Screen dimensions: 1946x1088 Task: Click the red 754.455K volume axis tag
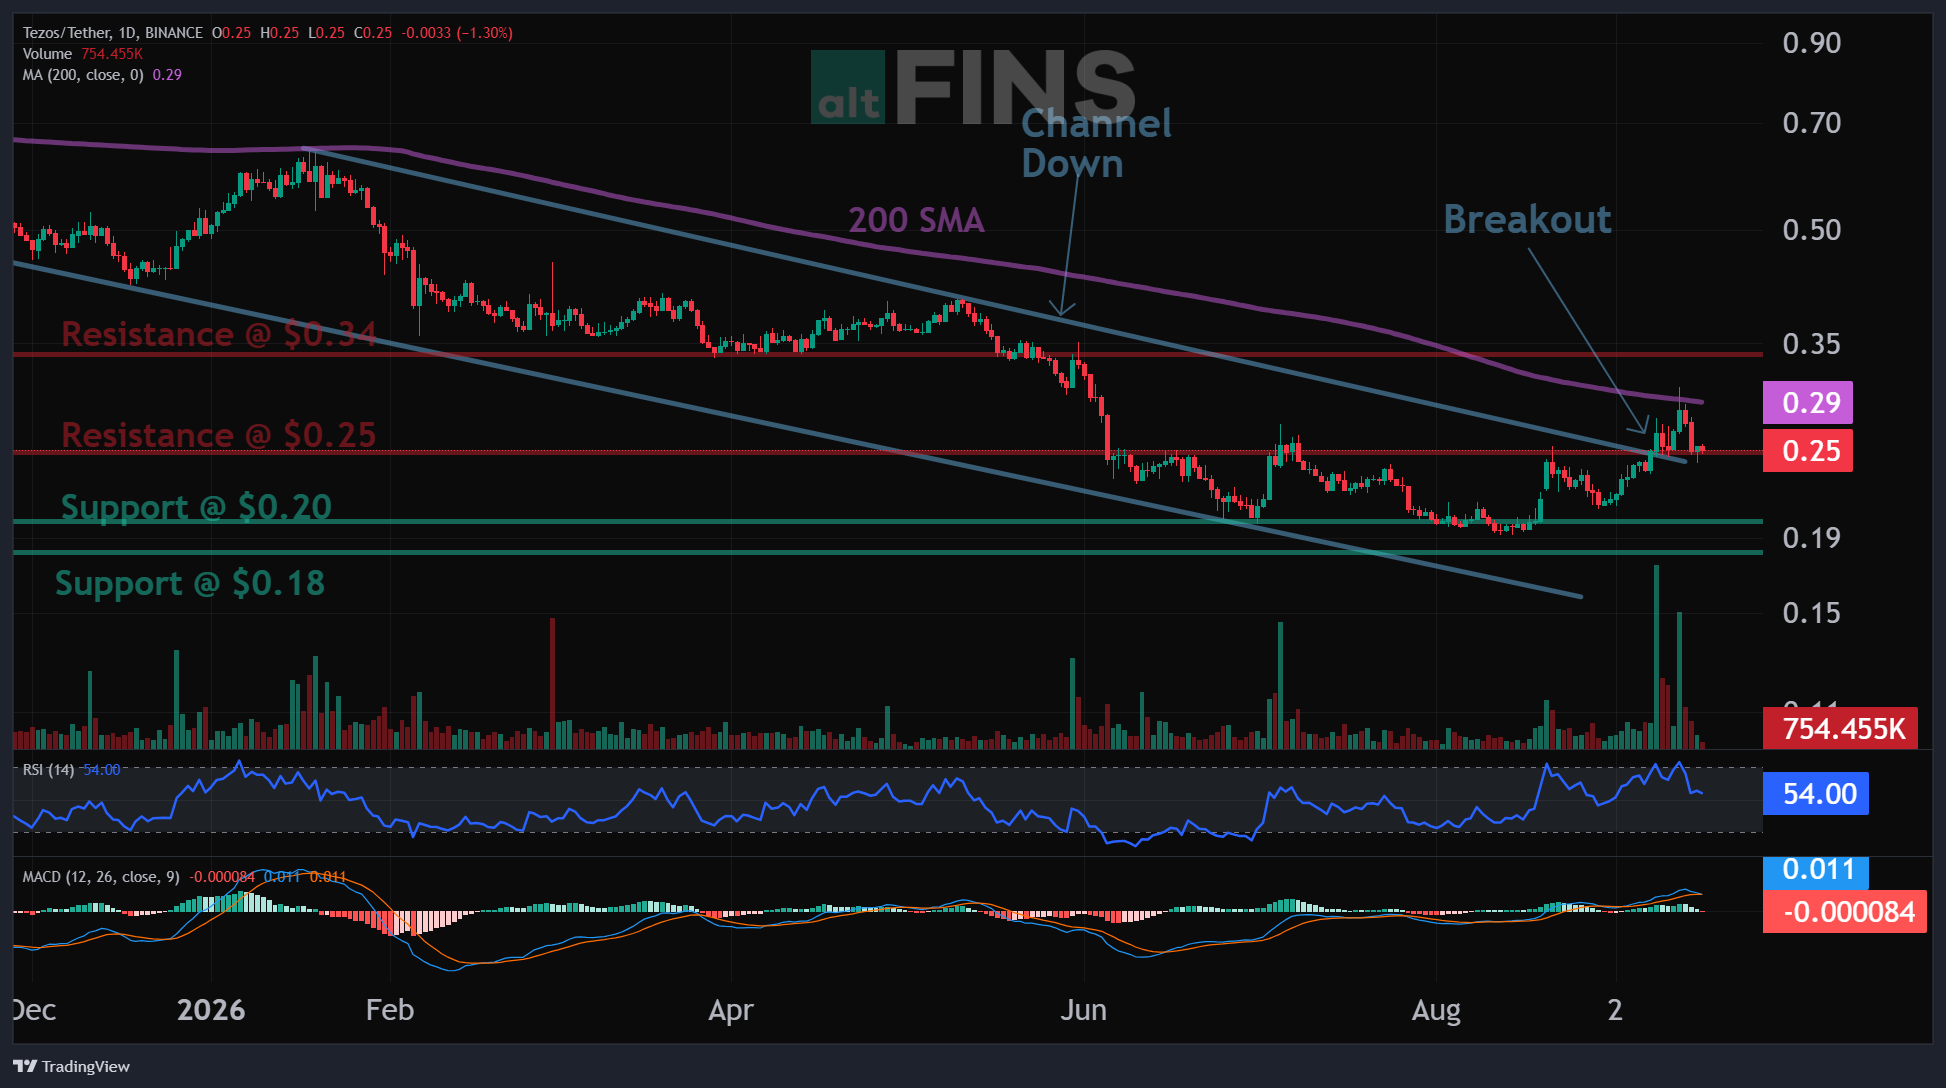pyautogui.click(x=1841, y=728)
